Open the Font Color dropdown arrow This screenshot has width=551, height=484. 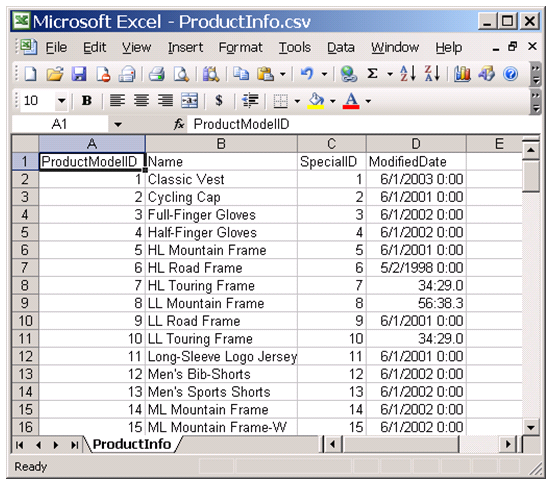click(368, 101)
